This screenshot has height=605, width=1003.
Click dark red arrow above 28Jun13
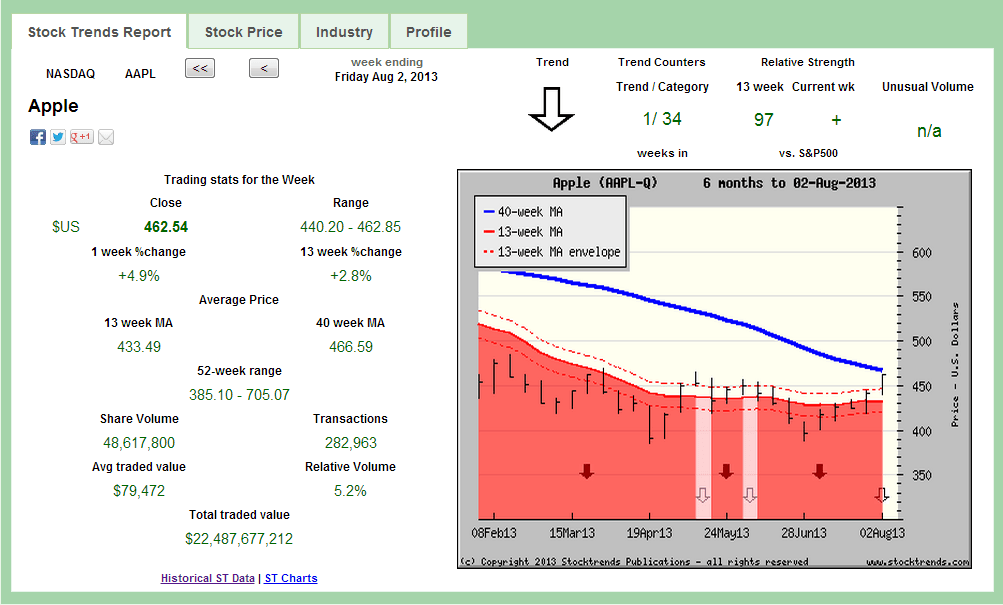tap(819, 472)
